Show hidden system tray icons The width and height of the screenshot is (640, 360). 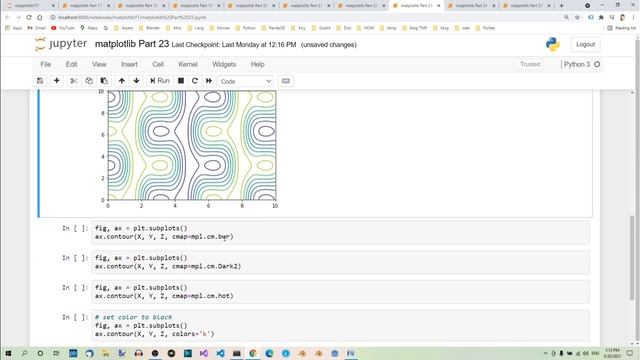pyautogui.click(x=545, y=353)
